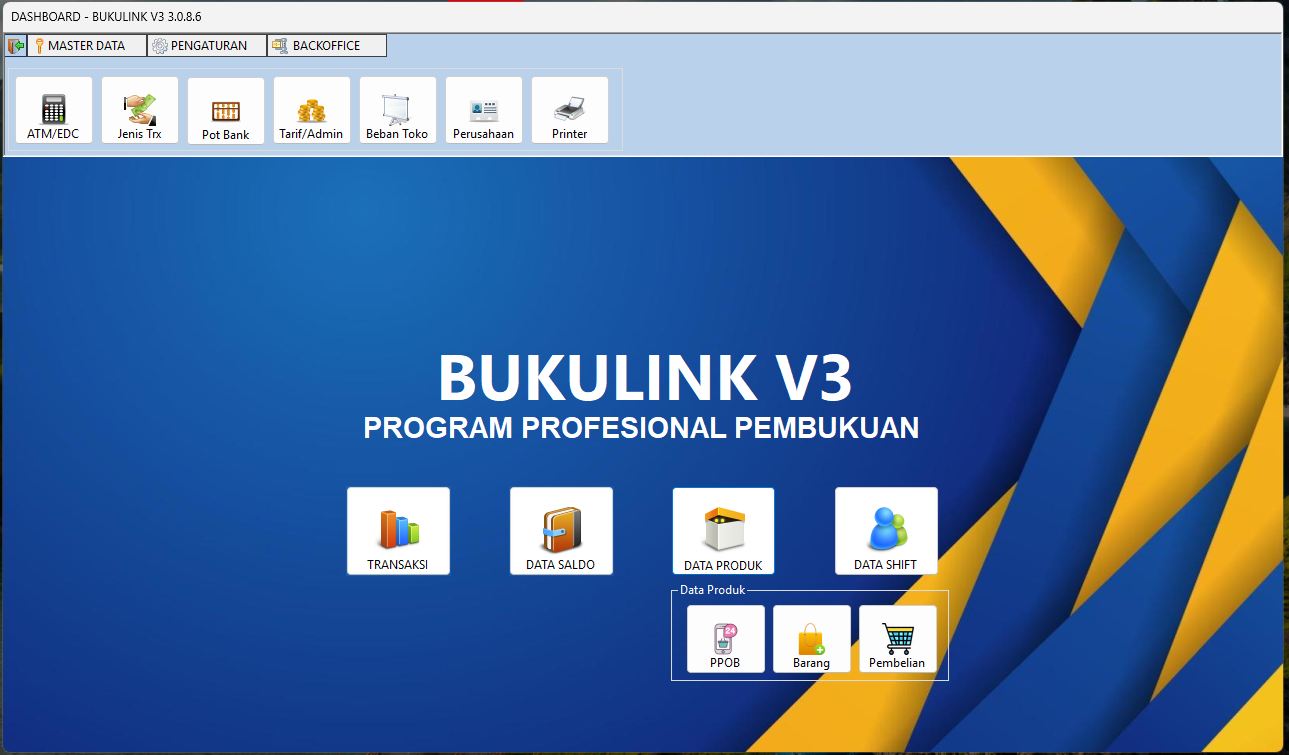The width and height of the screenshot is (1289, 755).
Task: Open the Beban Toko icon
Action: tap(398, 111)
